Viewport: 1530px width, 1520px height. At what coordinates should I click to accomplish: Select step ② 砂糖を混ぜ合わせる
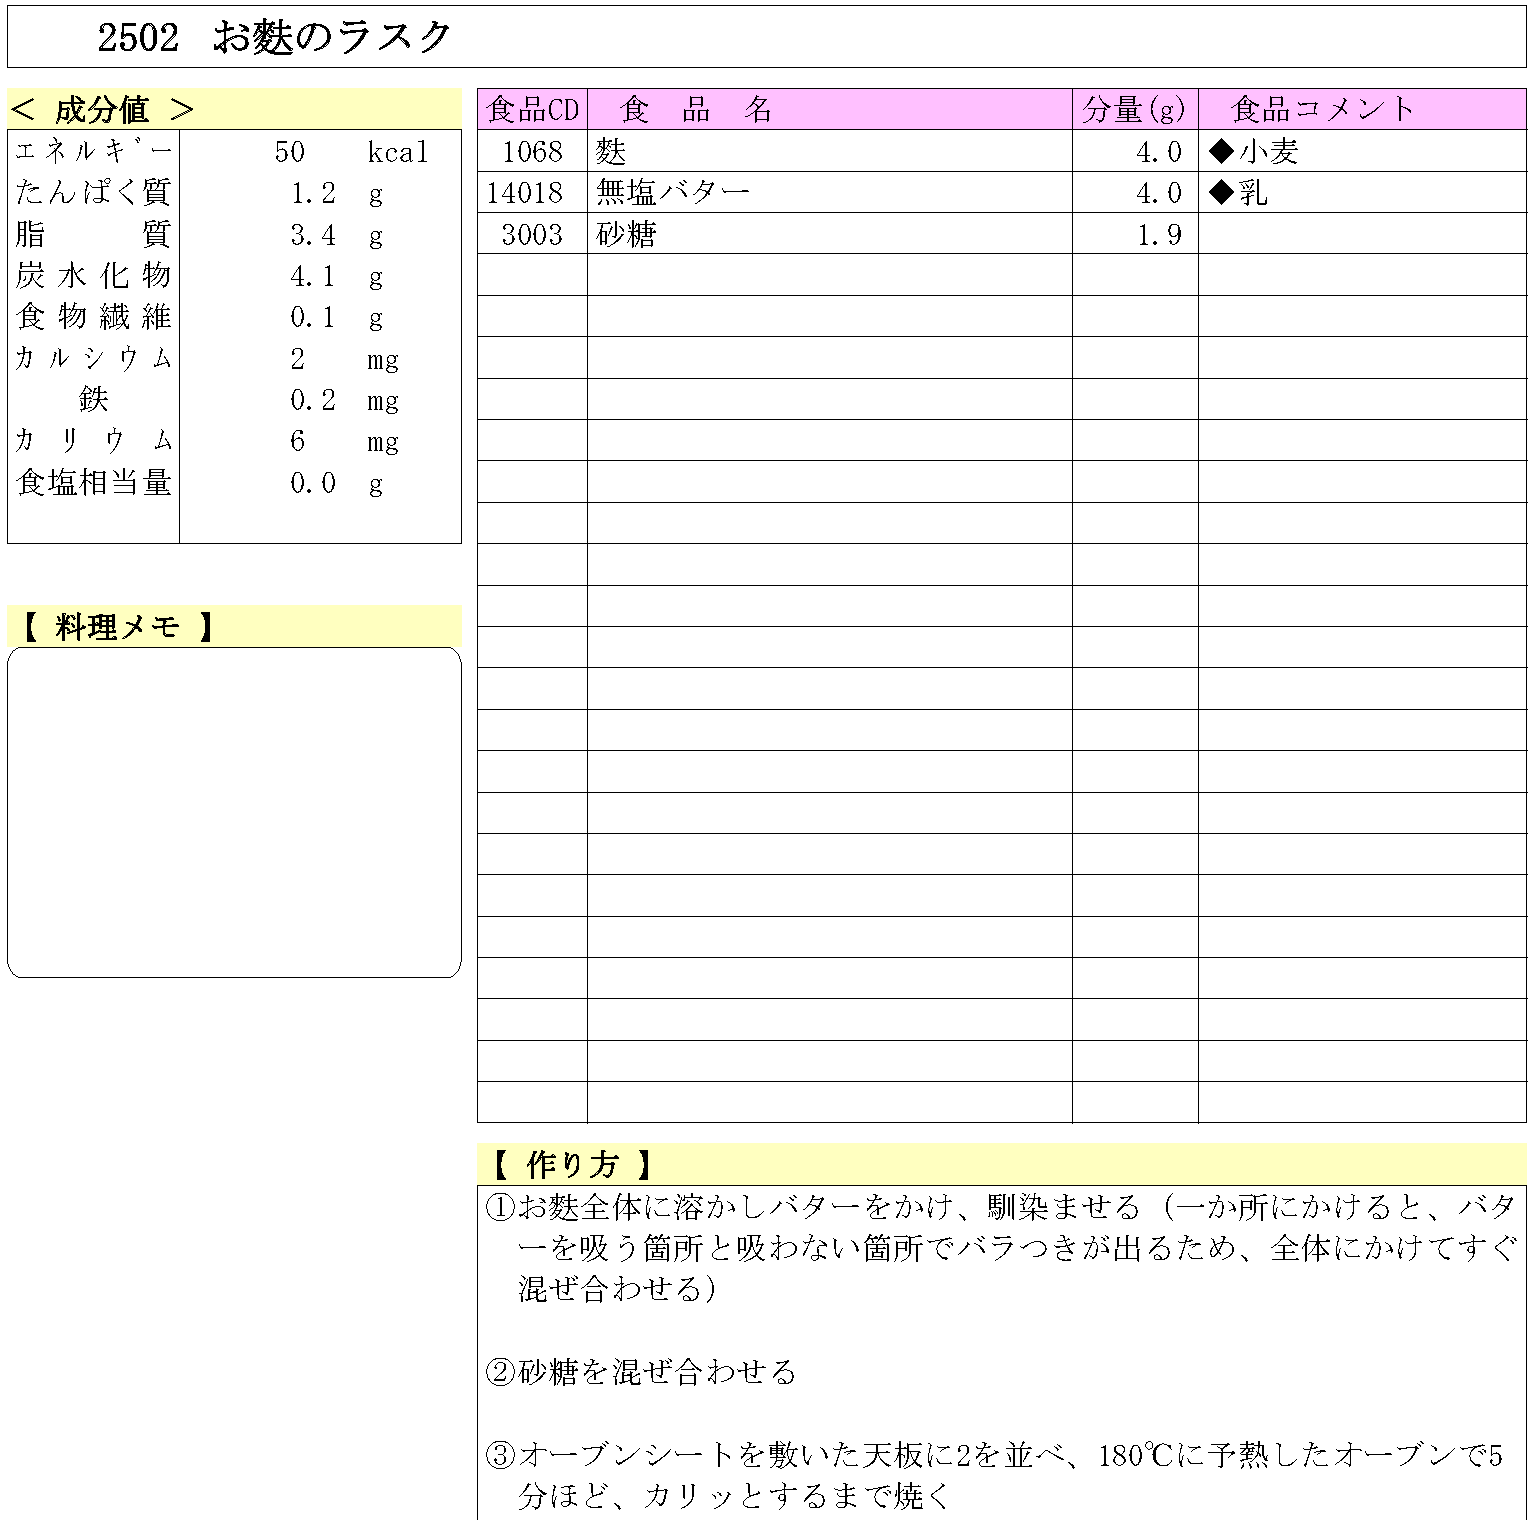tap(640, 1371)
